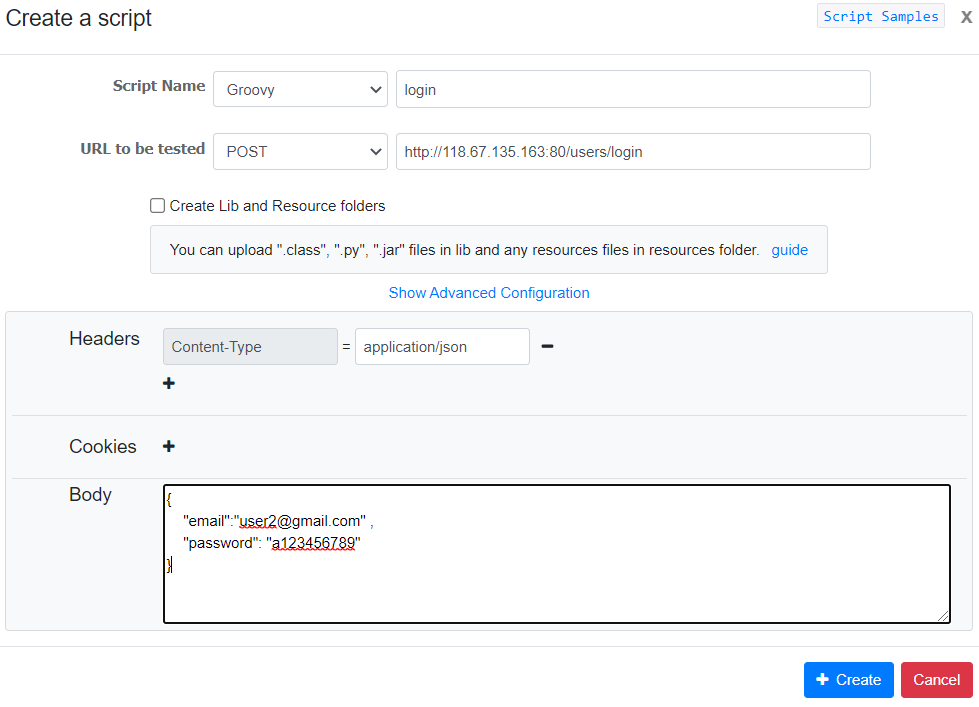Click the Headers label
The height and width of the screenshot is (707, 979).
(104, 339)
